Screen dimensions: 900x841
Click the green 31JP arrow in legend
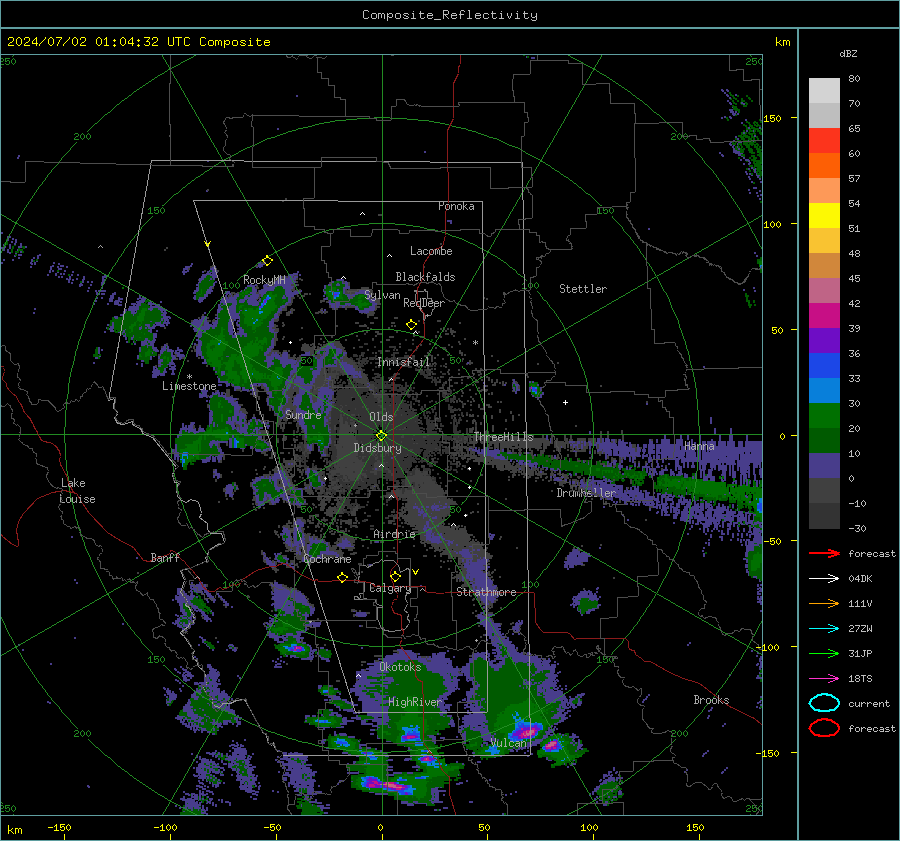(x=824, y=653)
